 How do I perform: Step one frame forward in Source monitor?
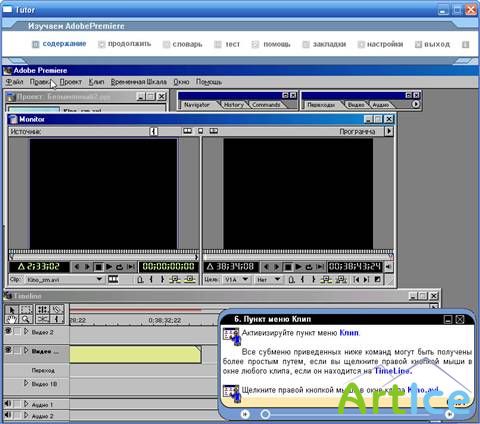coord(88,267)
